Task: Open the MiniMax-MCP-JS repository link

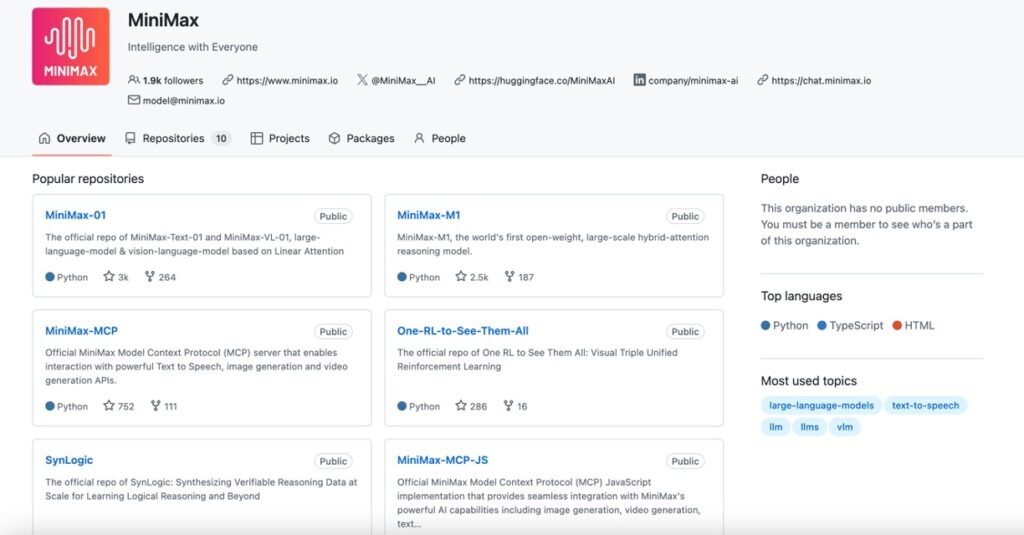Action: pos(442,460)
